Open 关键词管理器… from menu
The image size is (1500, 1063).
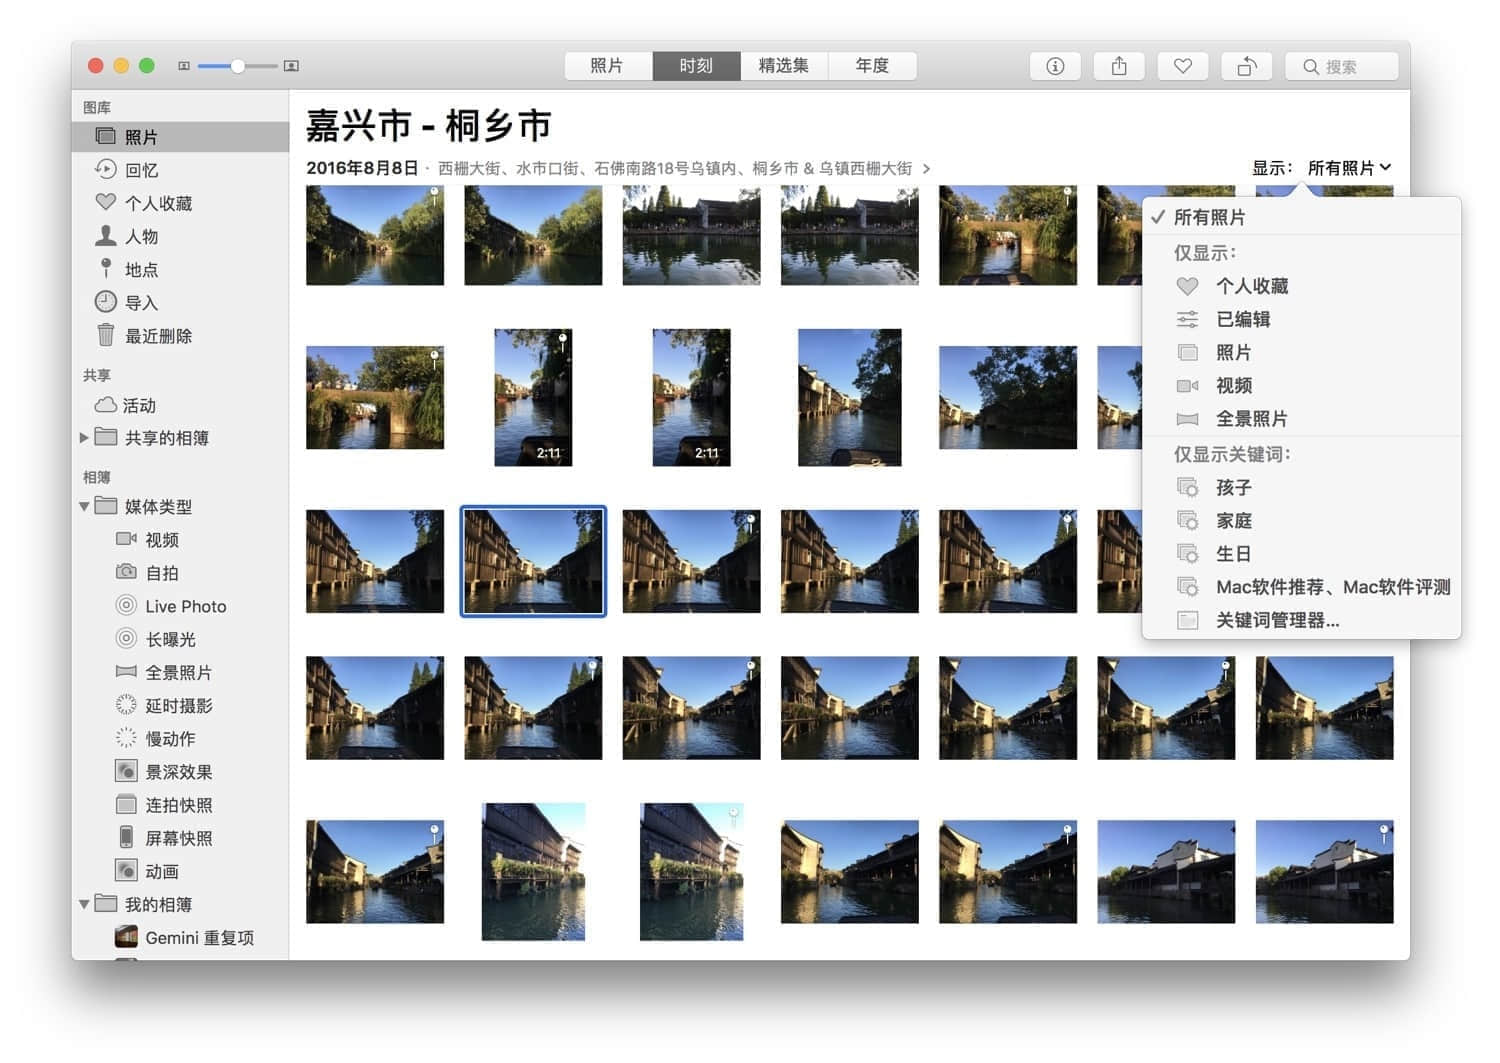(1301, 620)
